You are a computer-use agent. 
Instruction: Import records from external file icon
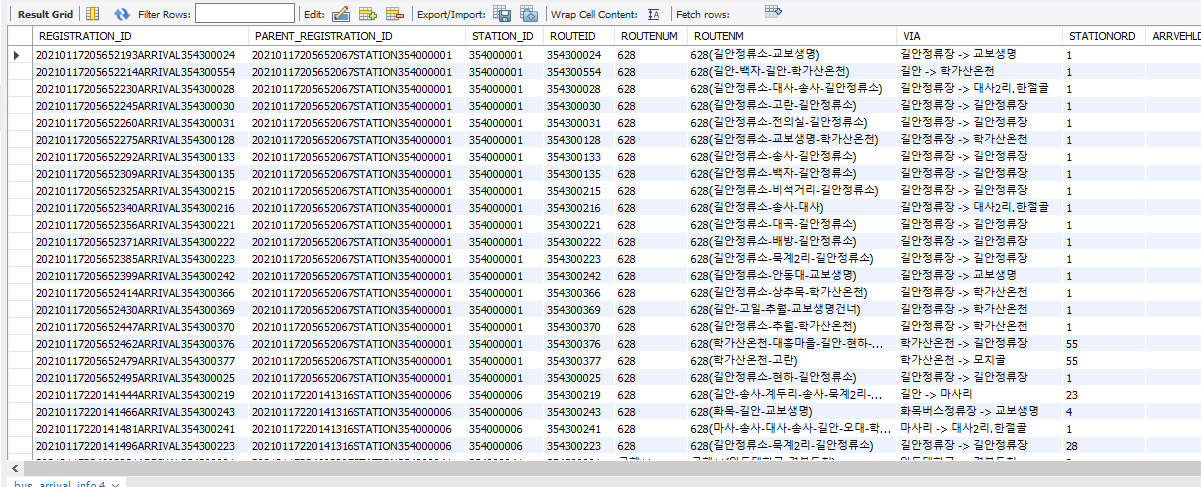(x=530, y=14)
